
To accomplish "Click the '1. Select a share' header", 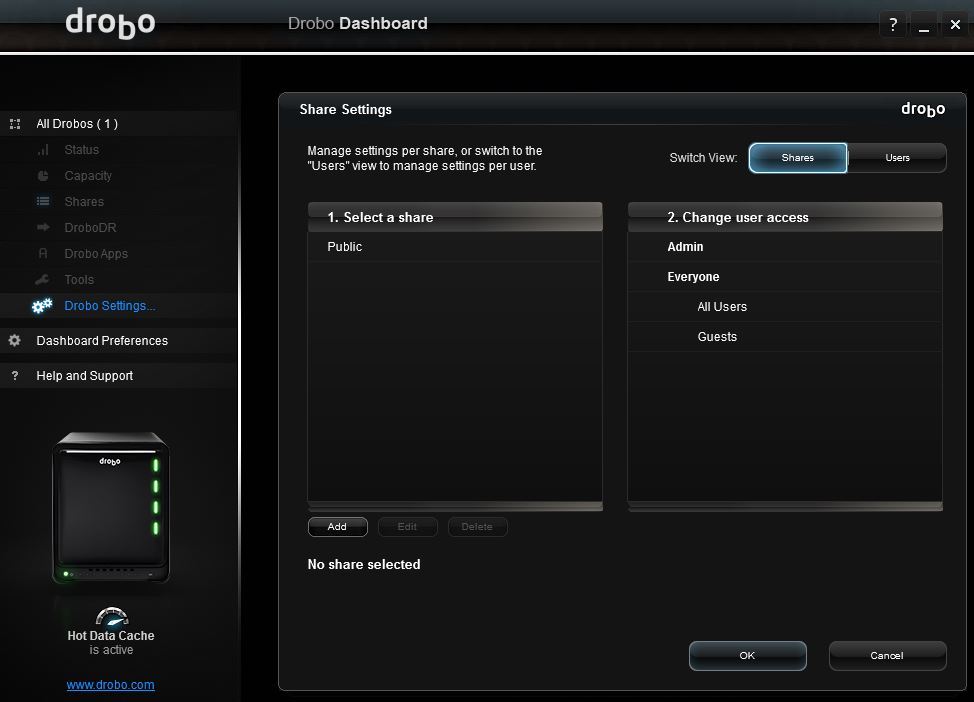I will pyautogui.click(x=455, y=217).
